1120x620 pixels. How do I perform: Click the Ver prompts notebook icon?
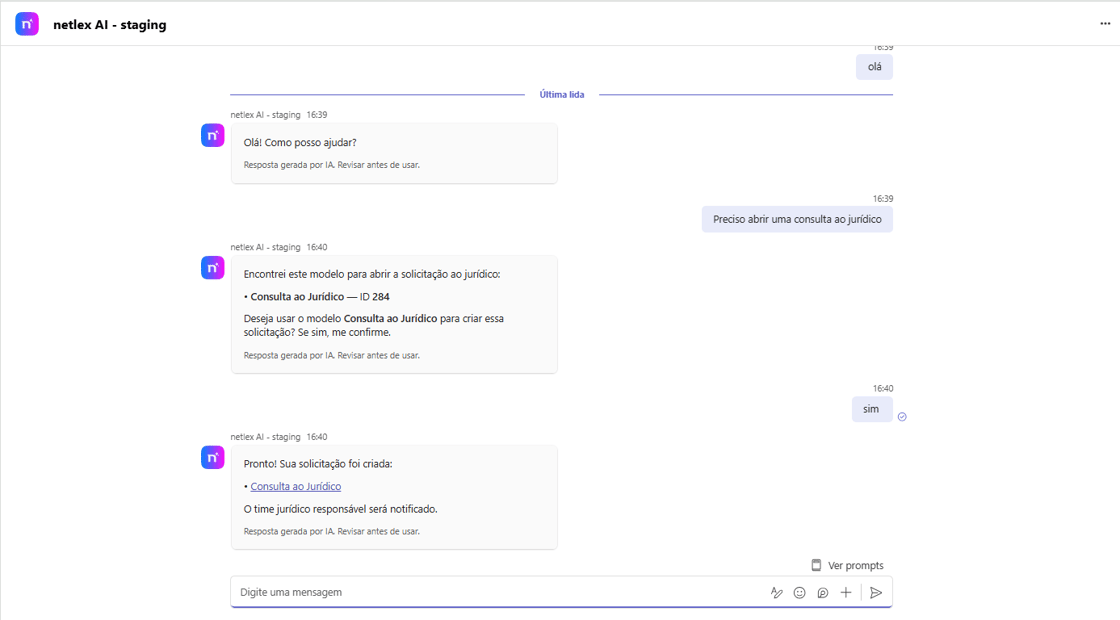pyautogui.click(x=816, y=565)
